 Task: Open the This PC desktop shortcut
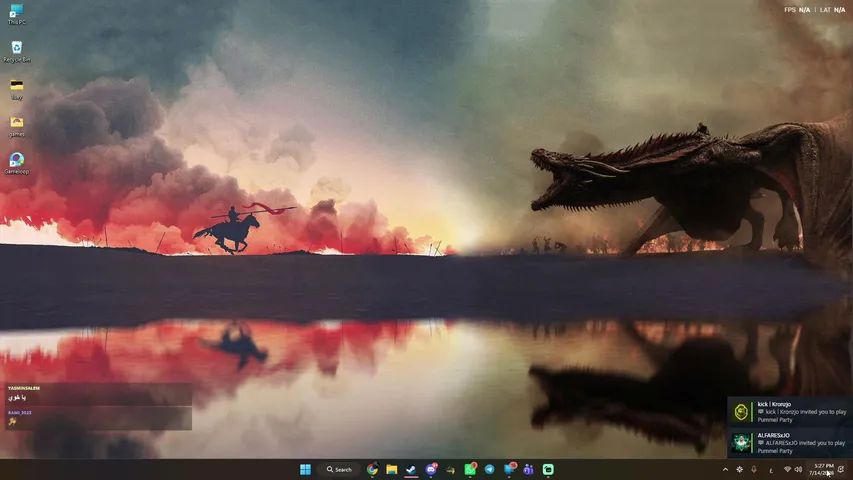[16, 14]
